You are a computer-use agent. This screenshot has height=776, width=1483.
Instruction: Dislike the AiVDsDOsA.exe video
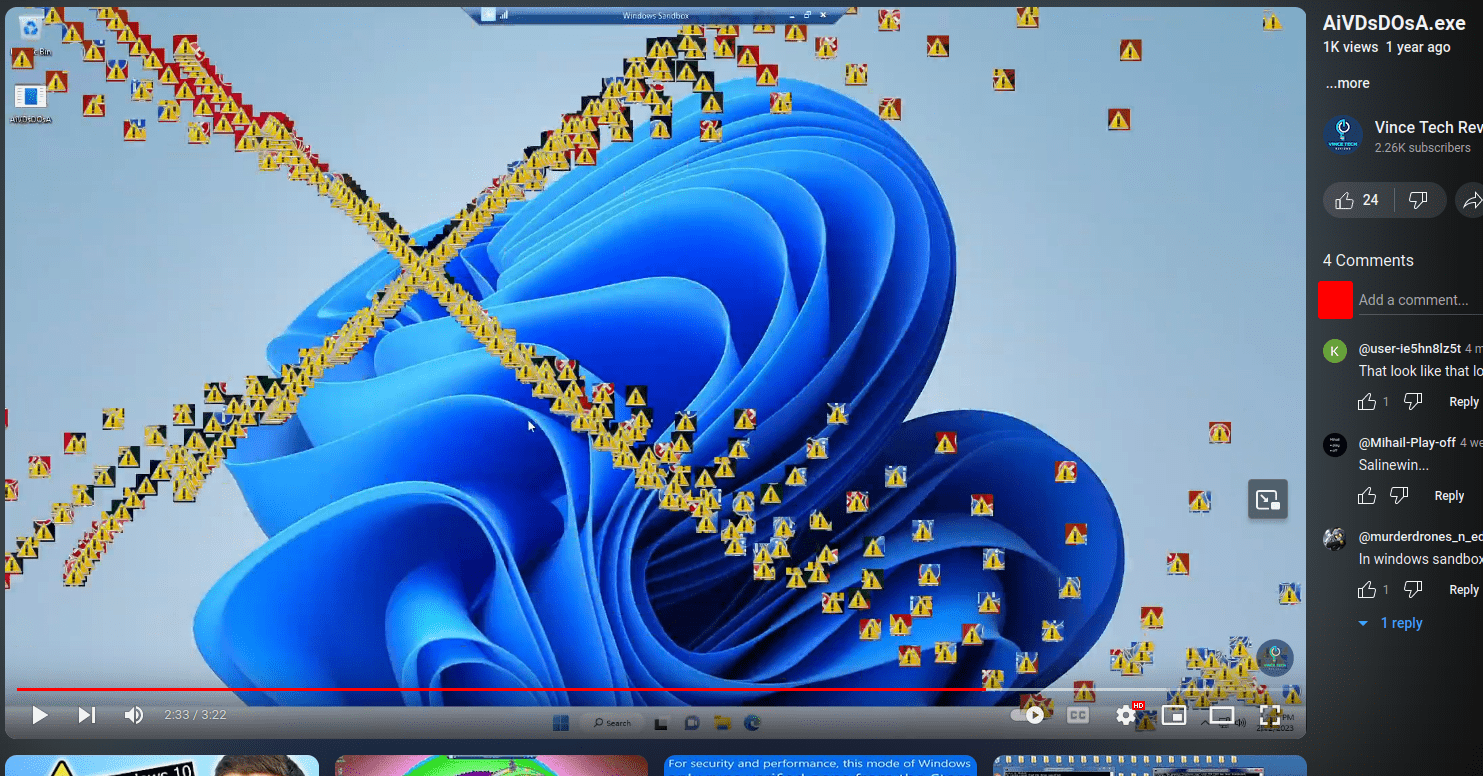(1418, 200)
